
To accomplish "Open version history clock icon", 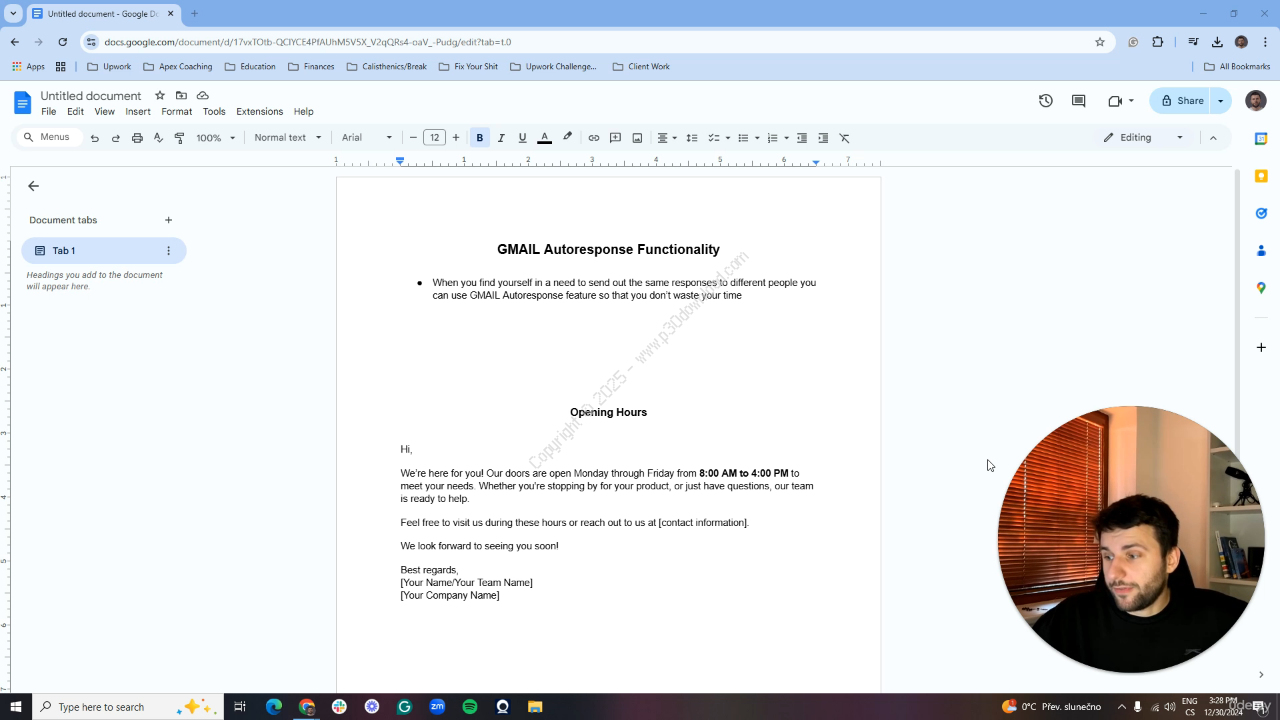I will (x=1046, y=101).
